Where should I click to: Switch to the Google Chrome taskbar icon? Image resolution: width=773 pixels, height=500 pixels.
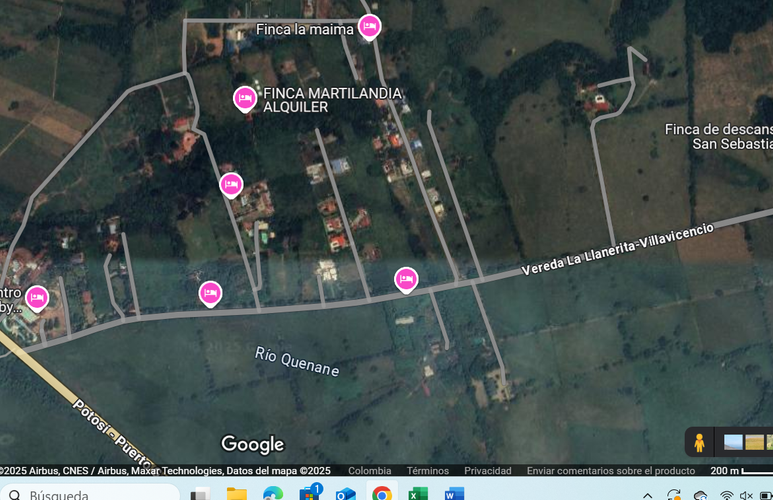point(382,494)
